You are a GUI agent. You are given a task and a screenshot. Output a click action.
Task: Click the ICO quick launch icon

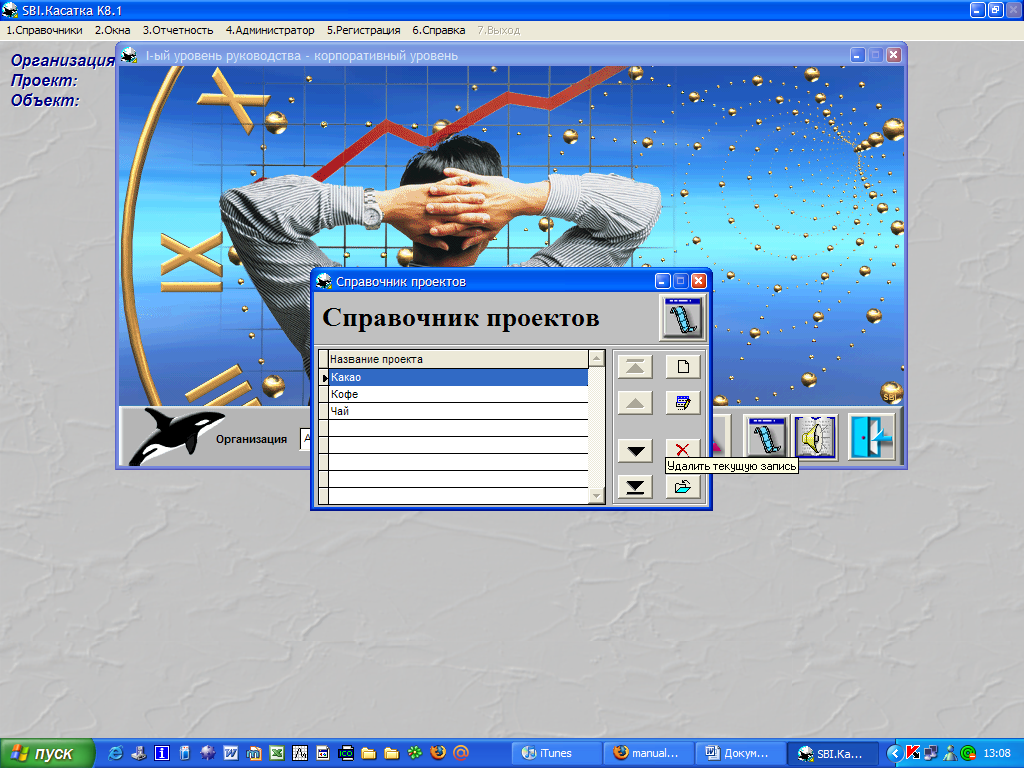click(345, 753)
